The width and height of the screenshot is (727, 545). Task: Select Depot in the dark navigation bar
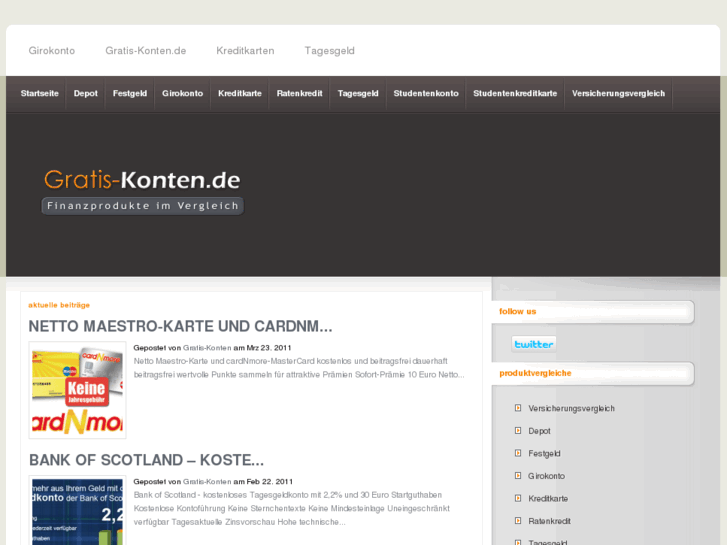[x=86, y=93]
